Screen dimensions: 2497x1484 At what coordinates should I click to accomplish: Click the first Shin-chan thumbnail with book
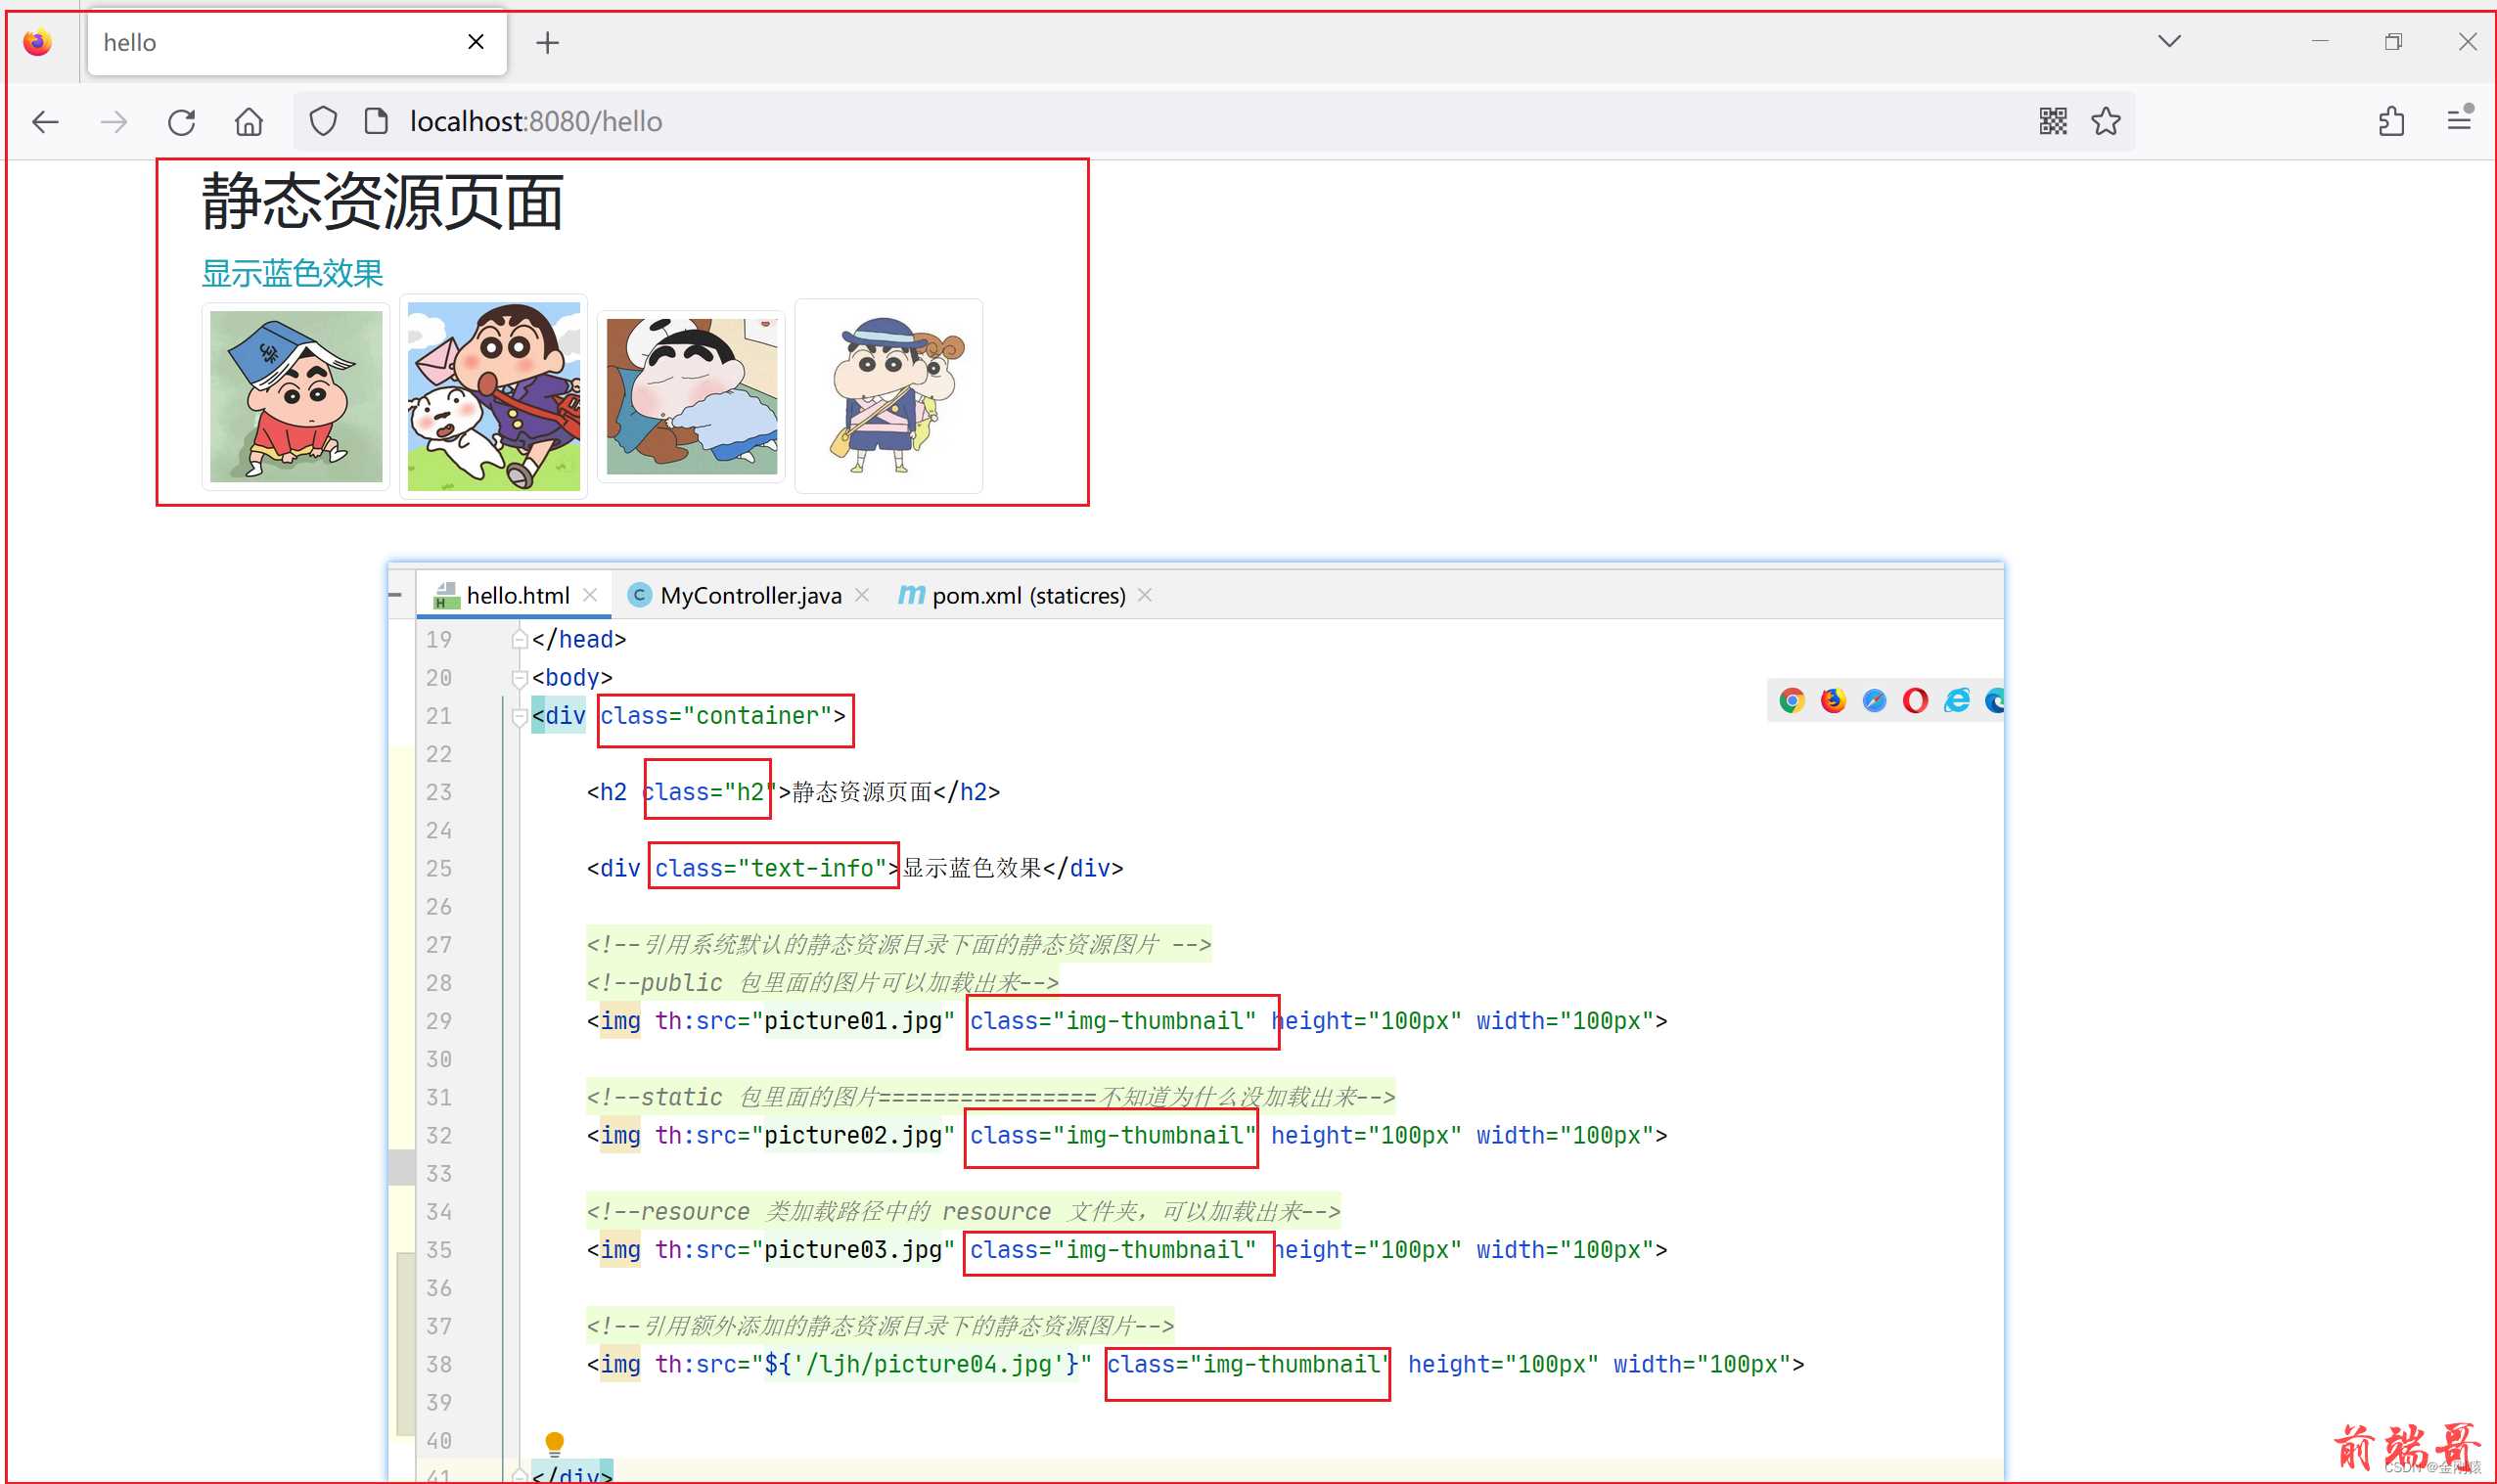[296, 397]
